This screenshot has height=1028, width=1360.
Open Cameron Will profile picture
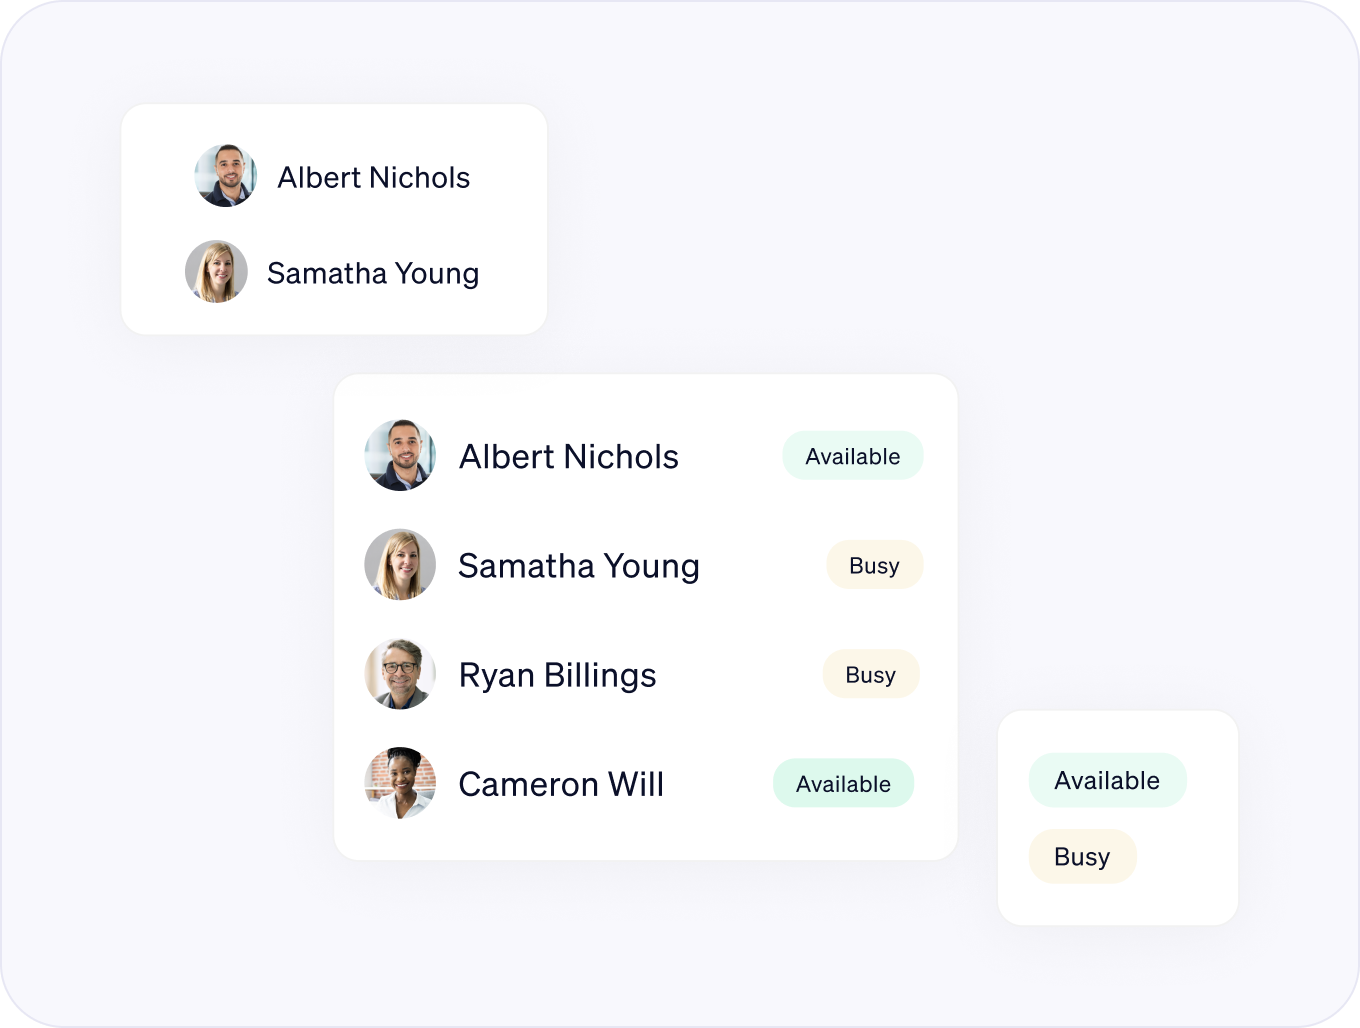click(x=400, y=783)
